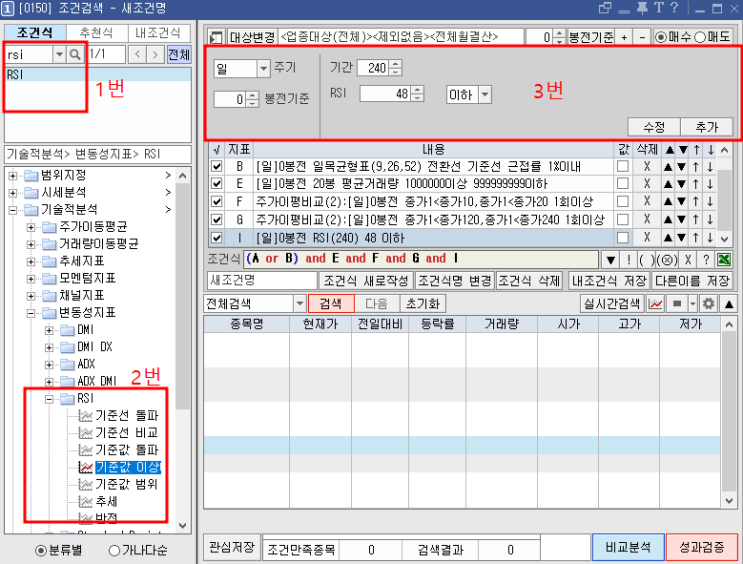This screenshot has width=743, height=564.
Task: Open the rsi search combo dropdown
Action: click(59, 55)
